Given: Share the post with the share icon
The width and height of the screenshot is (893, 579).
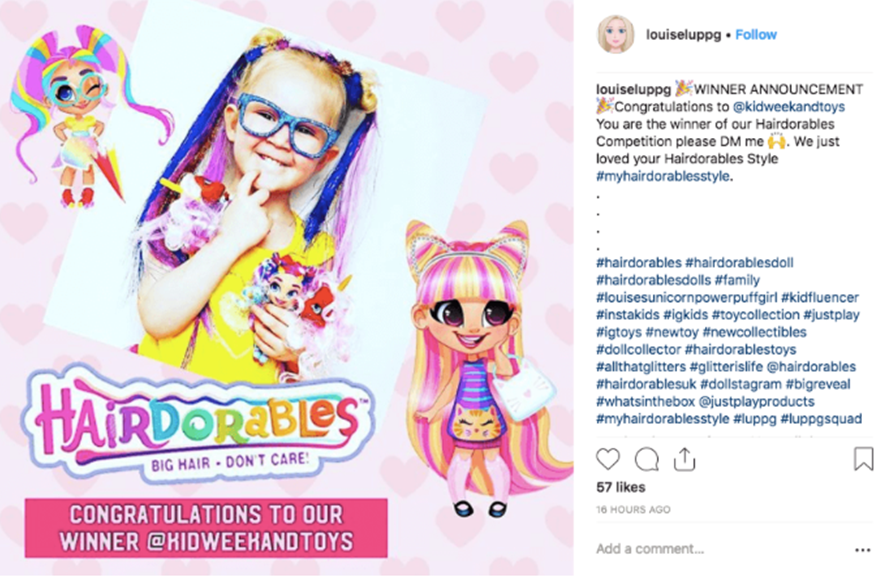Looking at the screenshot, I should point(685,459).
